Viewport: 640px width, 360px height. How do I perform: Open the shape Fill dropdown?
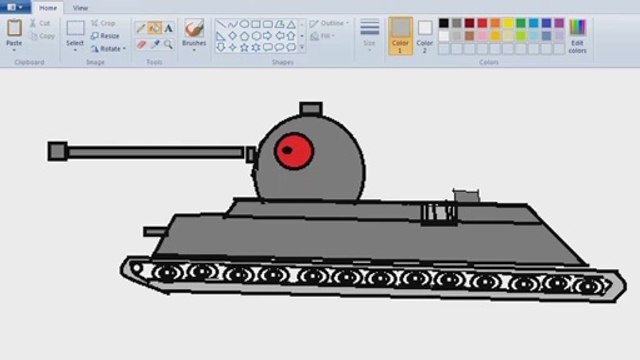click(322, 36)
